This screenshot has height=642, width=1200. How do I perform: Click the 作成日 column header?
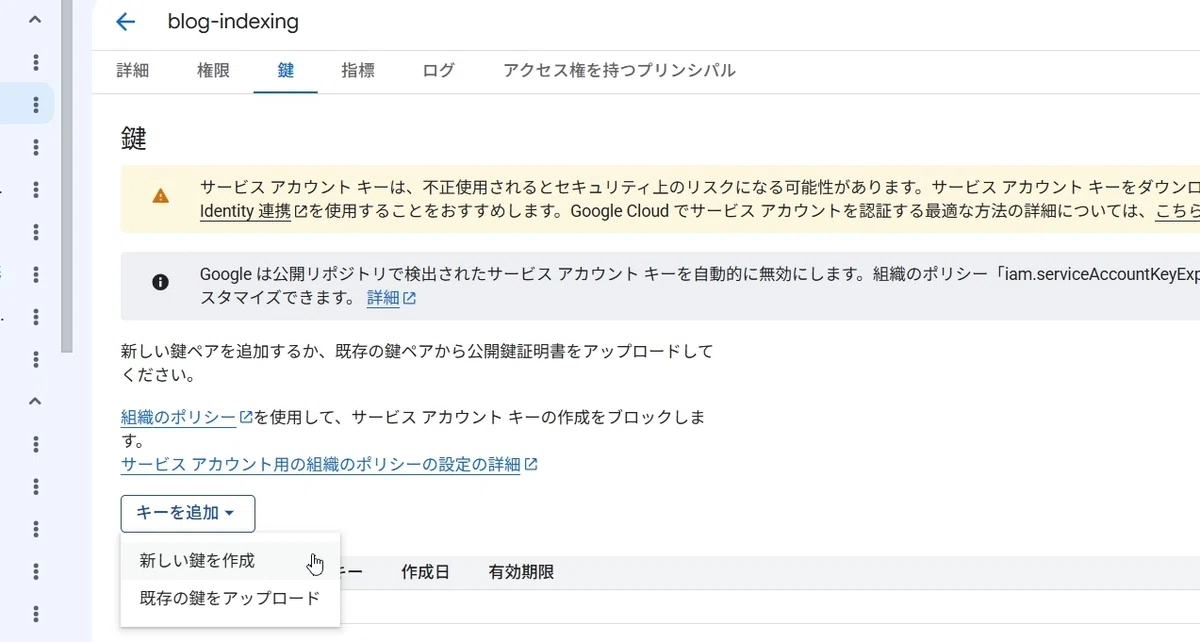pyautogui.click(x=425, y=572)
